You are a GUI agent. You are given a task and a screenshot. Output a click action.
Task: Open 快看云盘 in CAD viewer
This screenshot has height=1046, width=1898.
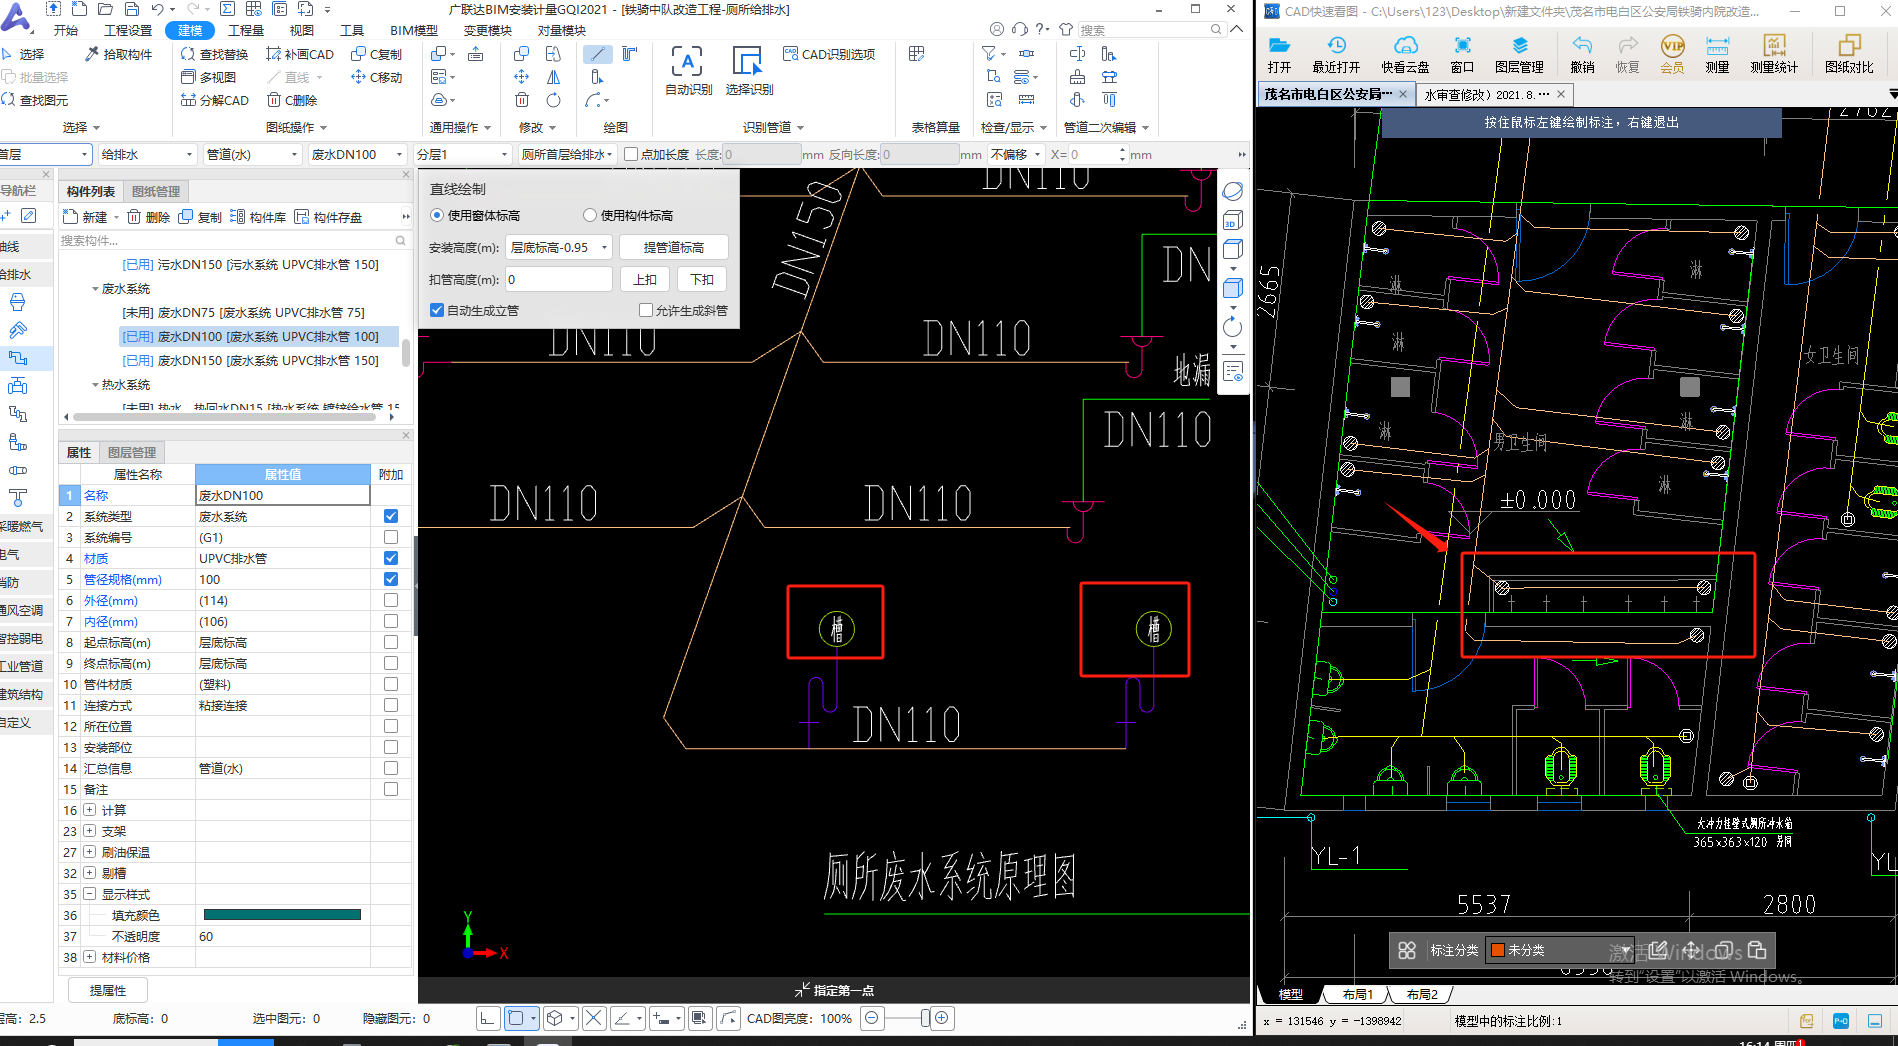pyautogui.click(x=1405, y=54)
